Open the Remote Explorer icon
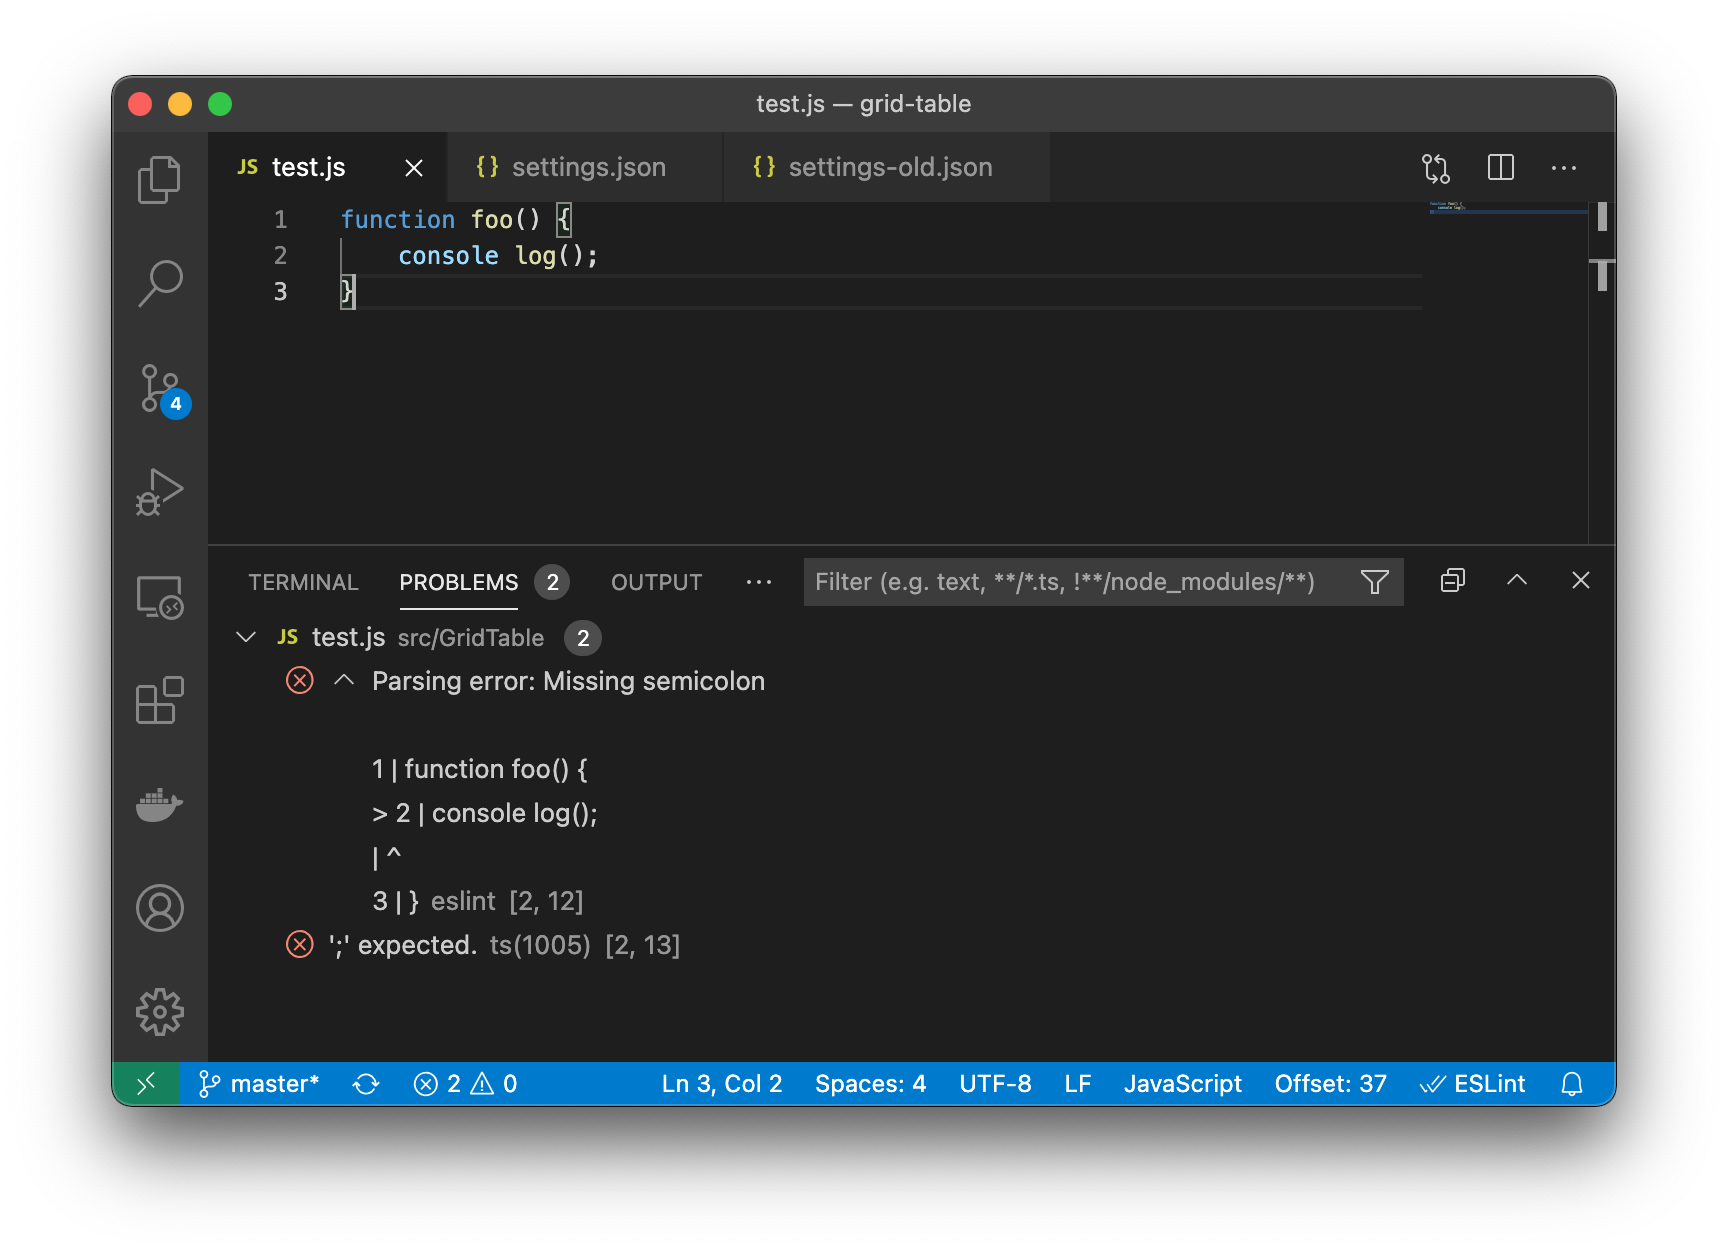The image size is (1728, 1254). point(160,598)
